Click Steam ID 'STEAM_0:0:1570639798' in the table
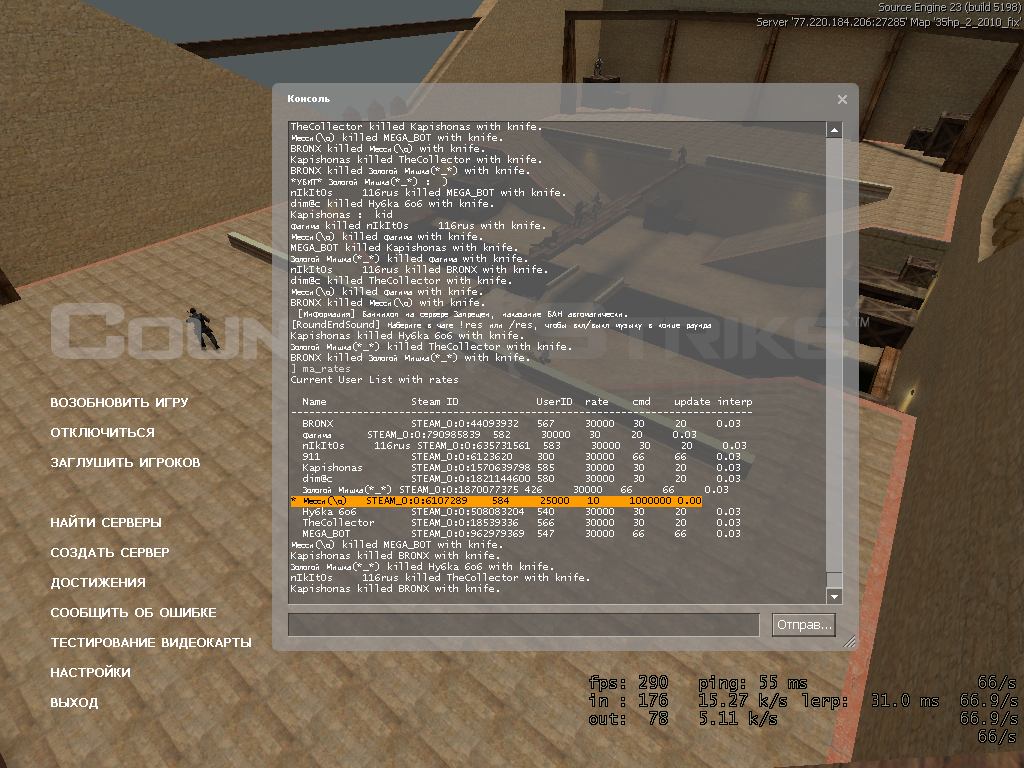This screenshot has height=768, width=1024. (471, 468)
